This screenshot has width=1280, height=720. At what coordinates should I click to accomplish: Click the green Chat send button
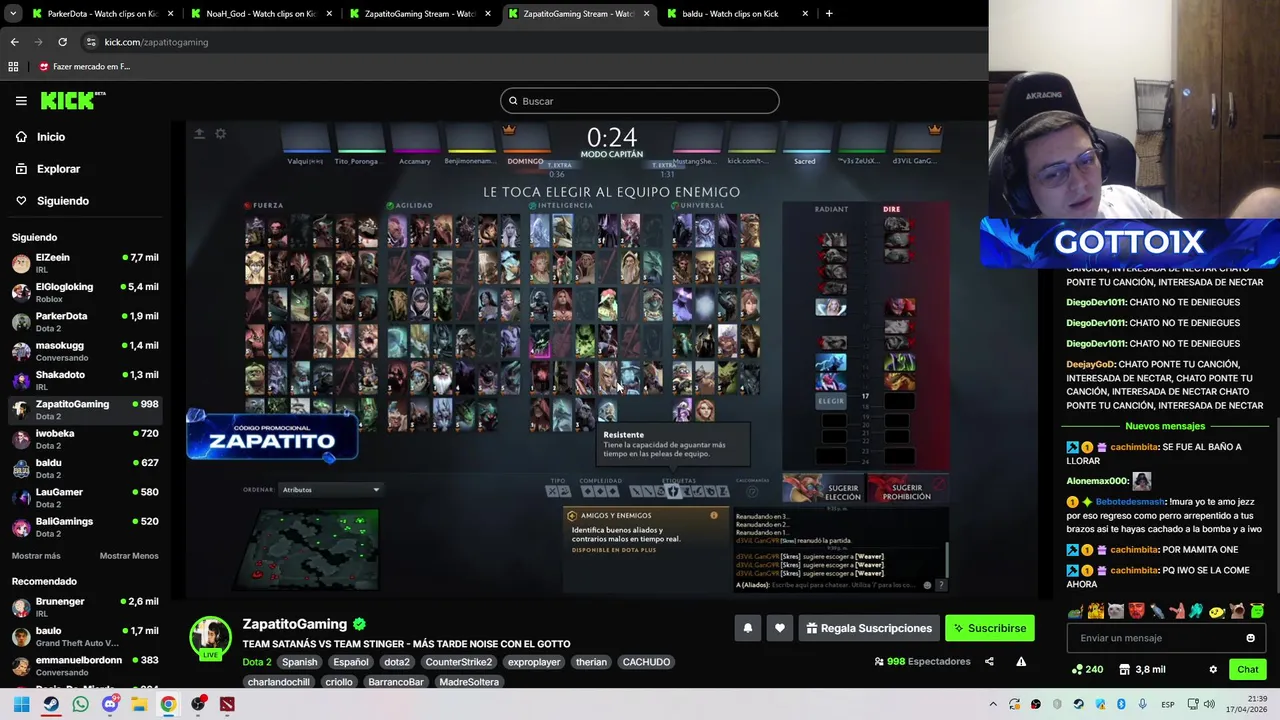(x=1248, y=669)
